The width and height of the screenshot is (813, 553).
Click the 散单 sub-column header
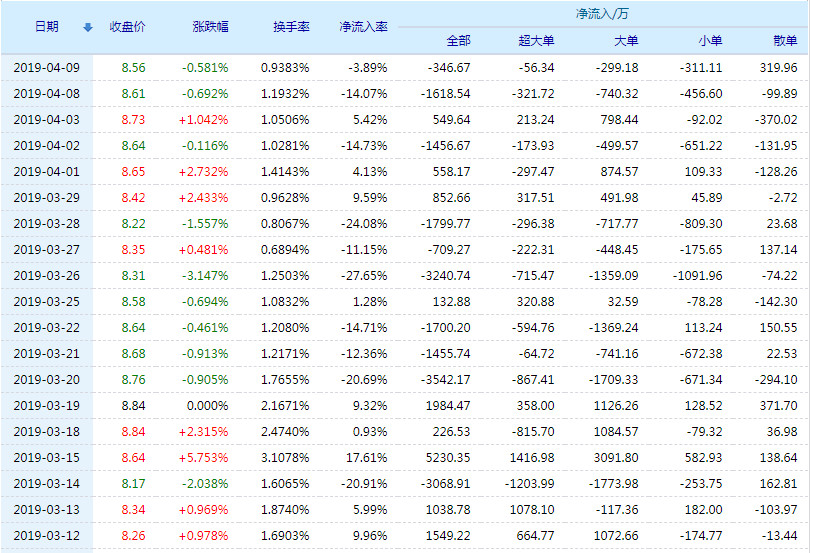(785, 41)
